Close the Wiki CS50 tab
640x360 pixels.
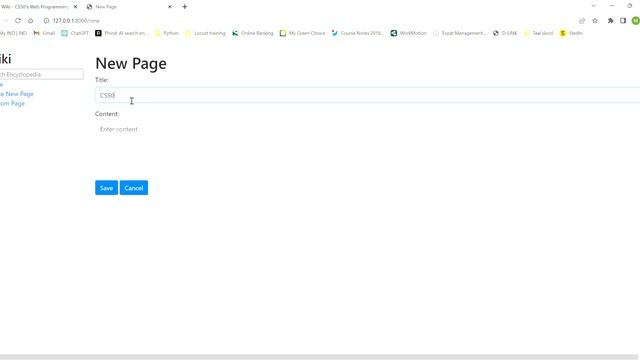pos(75,7)
